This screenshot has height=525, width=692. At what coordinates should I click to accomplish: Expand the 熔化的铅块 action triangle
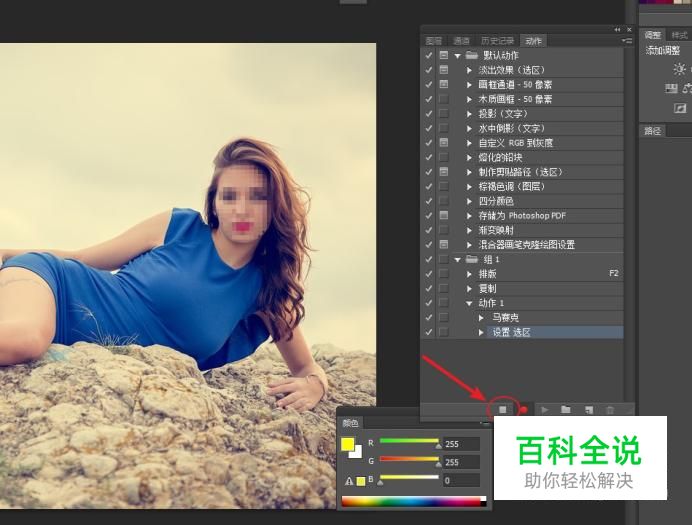[470, 158]
